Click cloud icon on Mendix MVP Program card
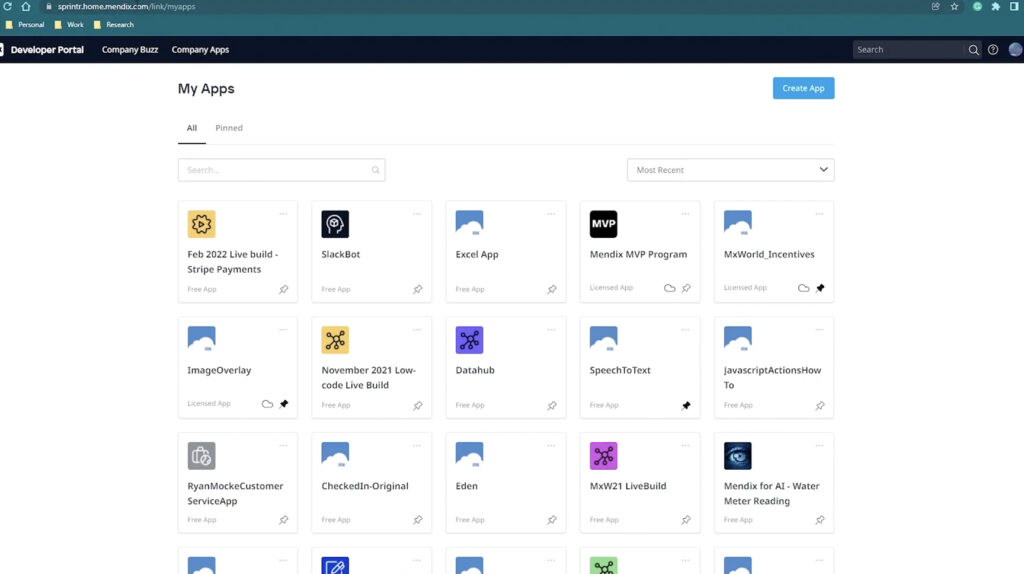The image size is (1024, 574). pos(670,288)
